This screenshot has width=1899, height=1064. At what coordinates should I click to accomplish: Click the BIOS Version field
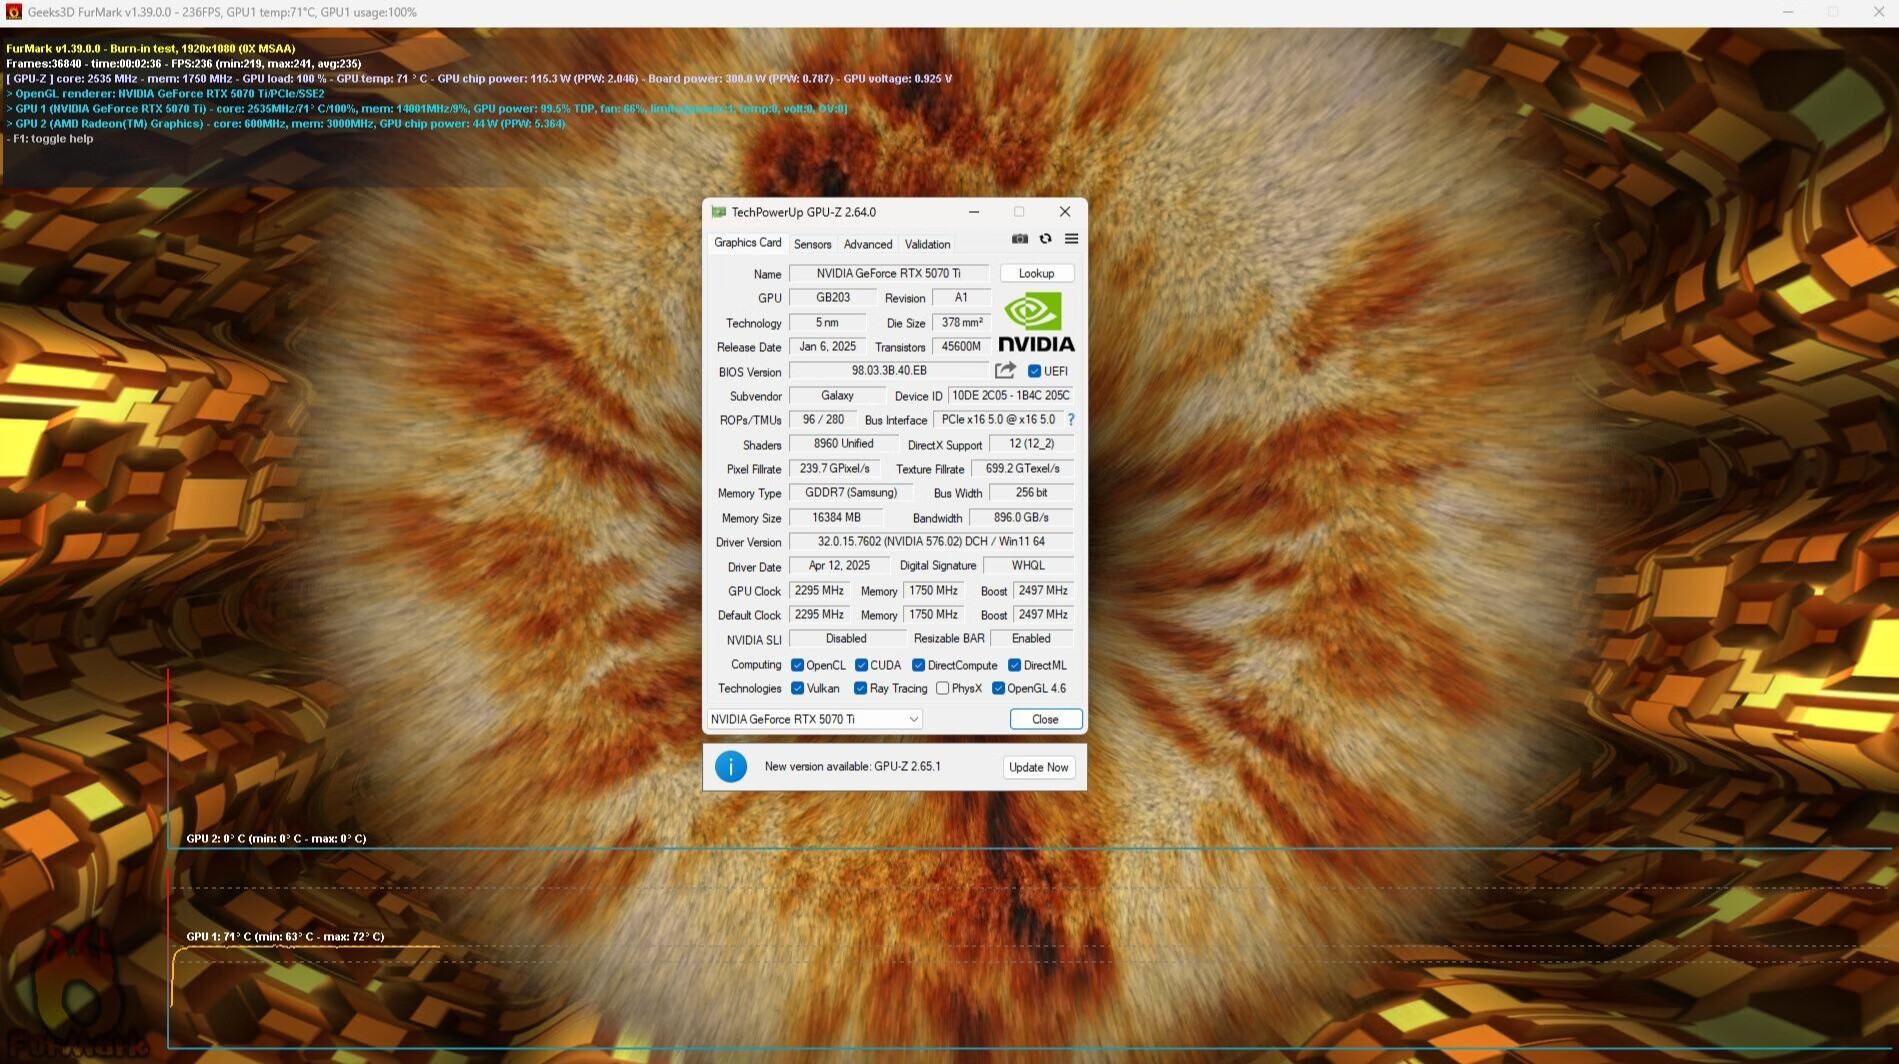click(x=888, y=371)
